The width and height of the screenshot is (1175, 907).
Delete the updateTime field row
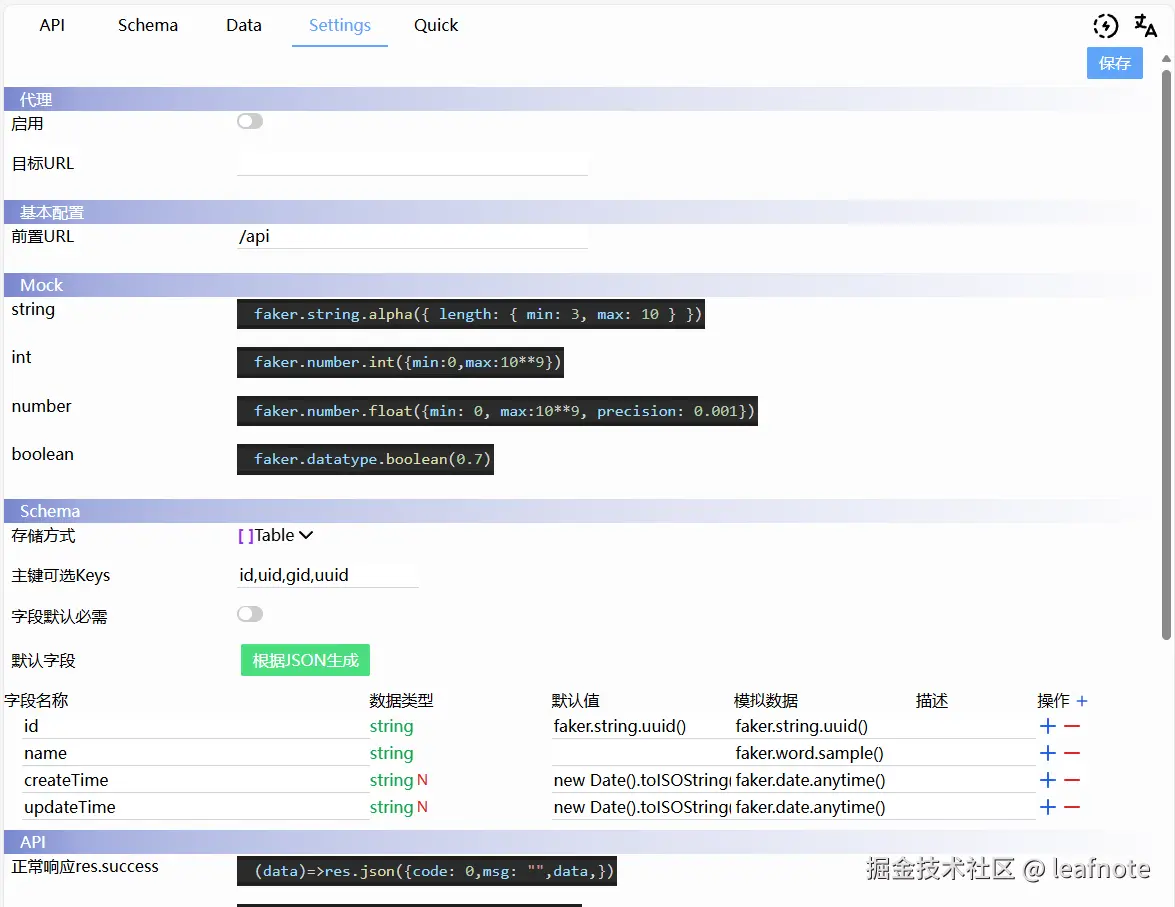[x=1072, y=807]
